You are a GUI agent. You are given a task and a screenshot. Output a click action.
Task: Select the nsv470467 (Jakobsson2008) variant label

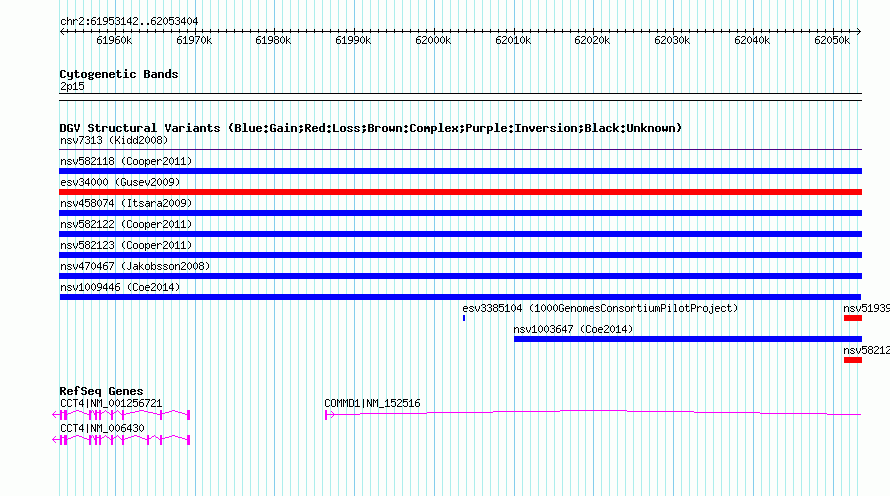pos(135,266)
